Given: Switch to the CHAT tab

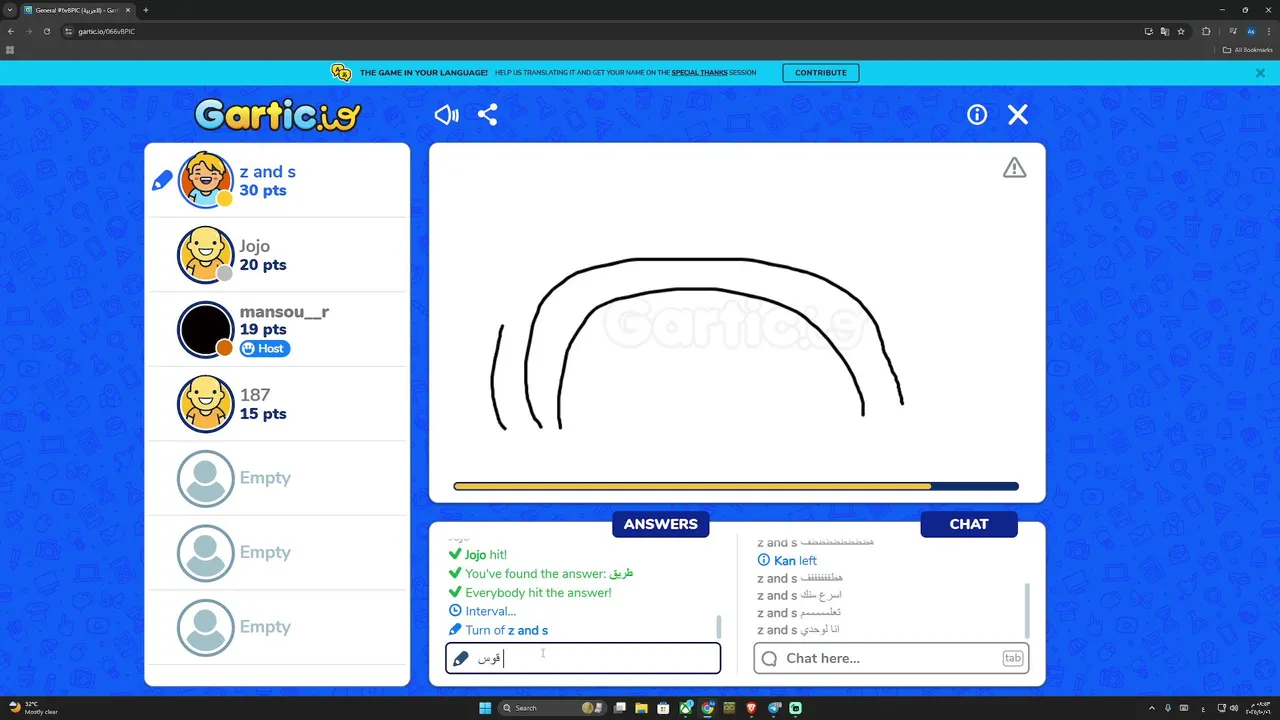Looking at the screenshot, I should click(x=969, y=524).
